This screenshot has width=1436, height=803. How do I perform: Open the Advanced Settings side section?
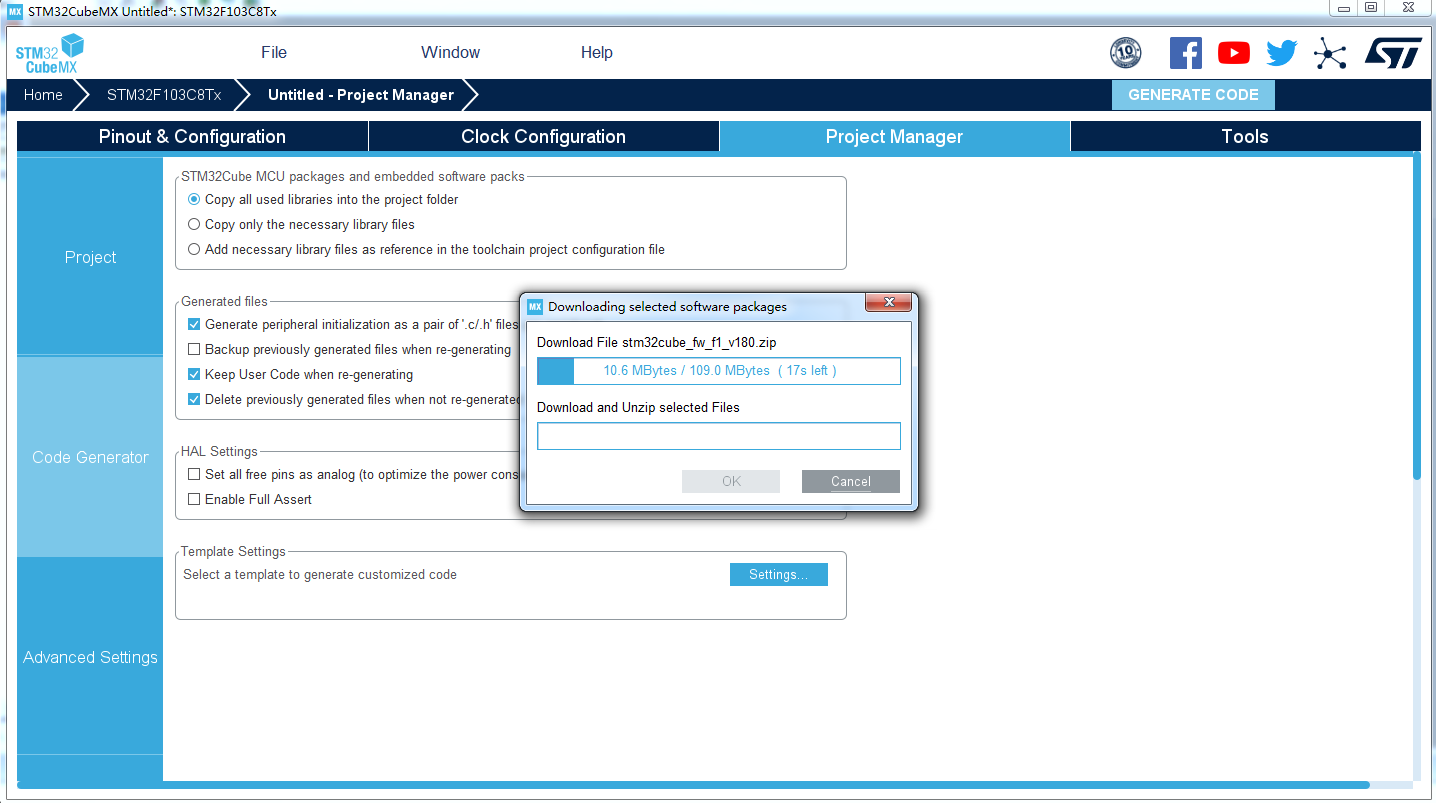[90, 656]
